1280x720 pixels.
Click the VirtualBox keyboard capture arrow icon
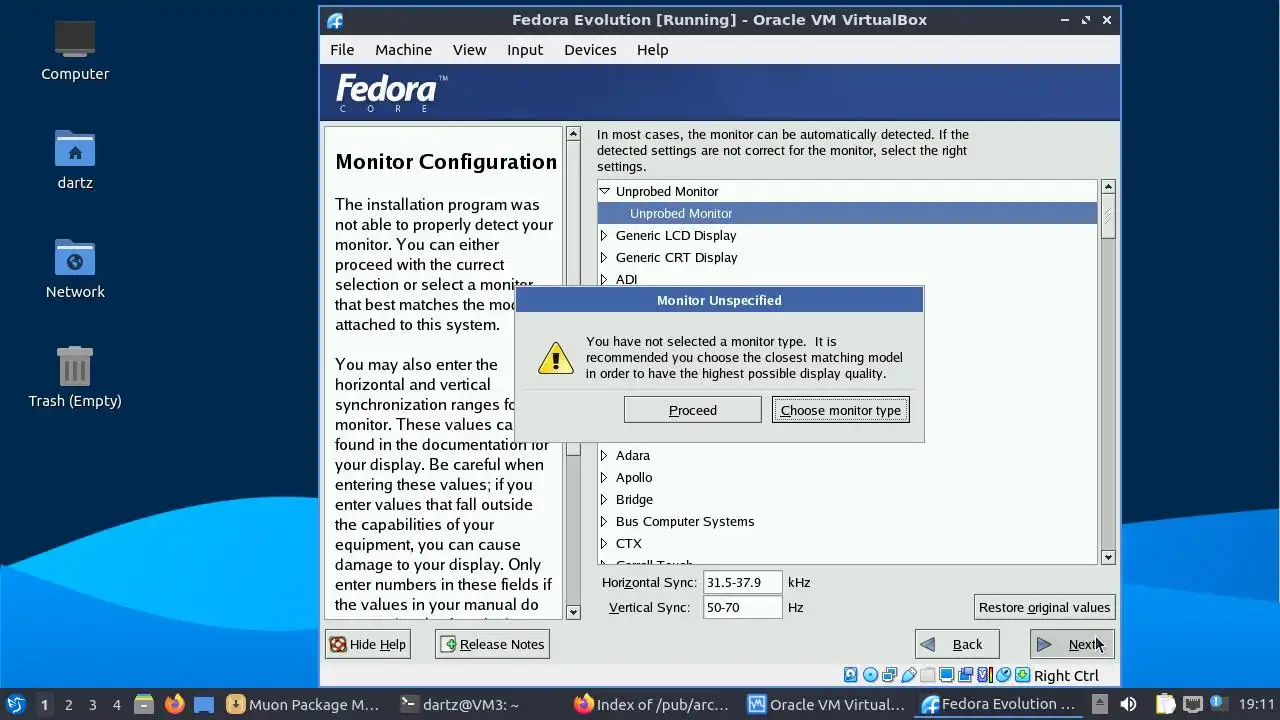pyautogui.click(x=1022, y=675)
